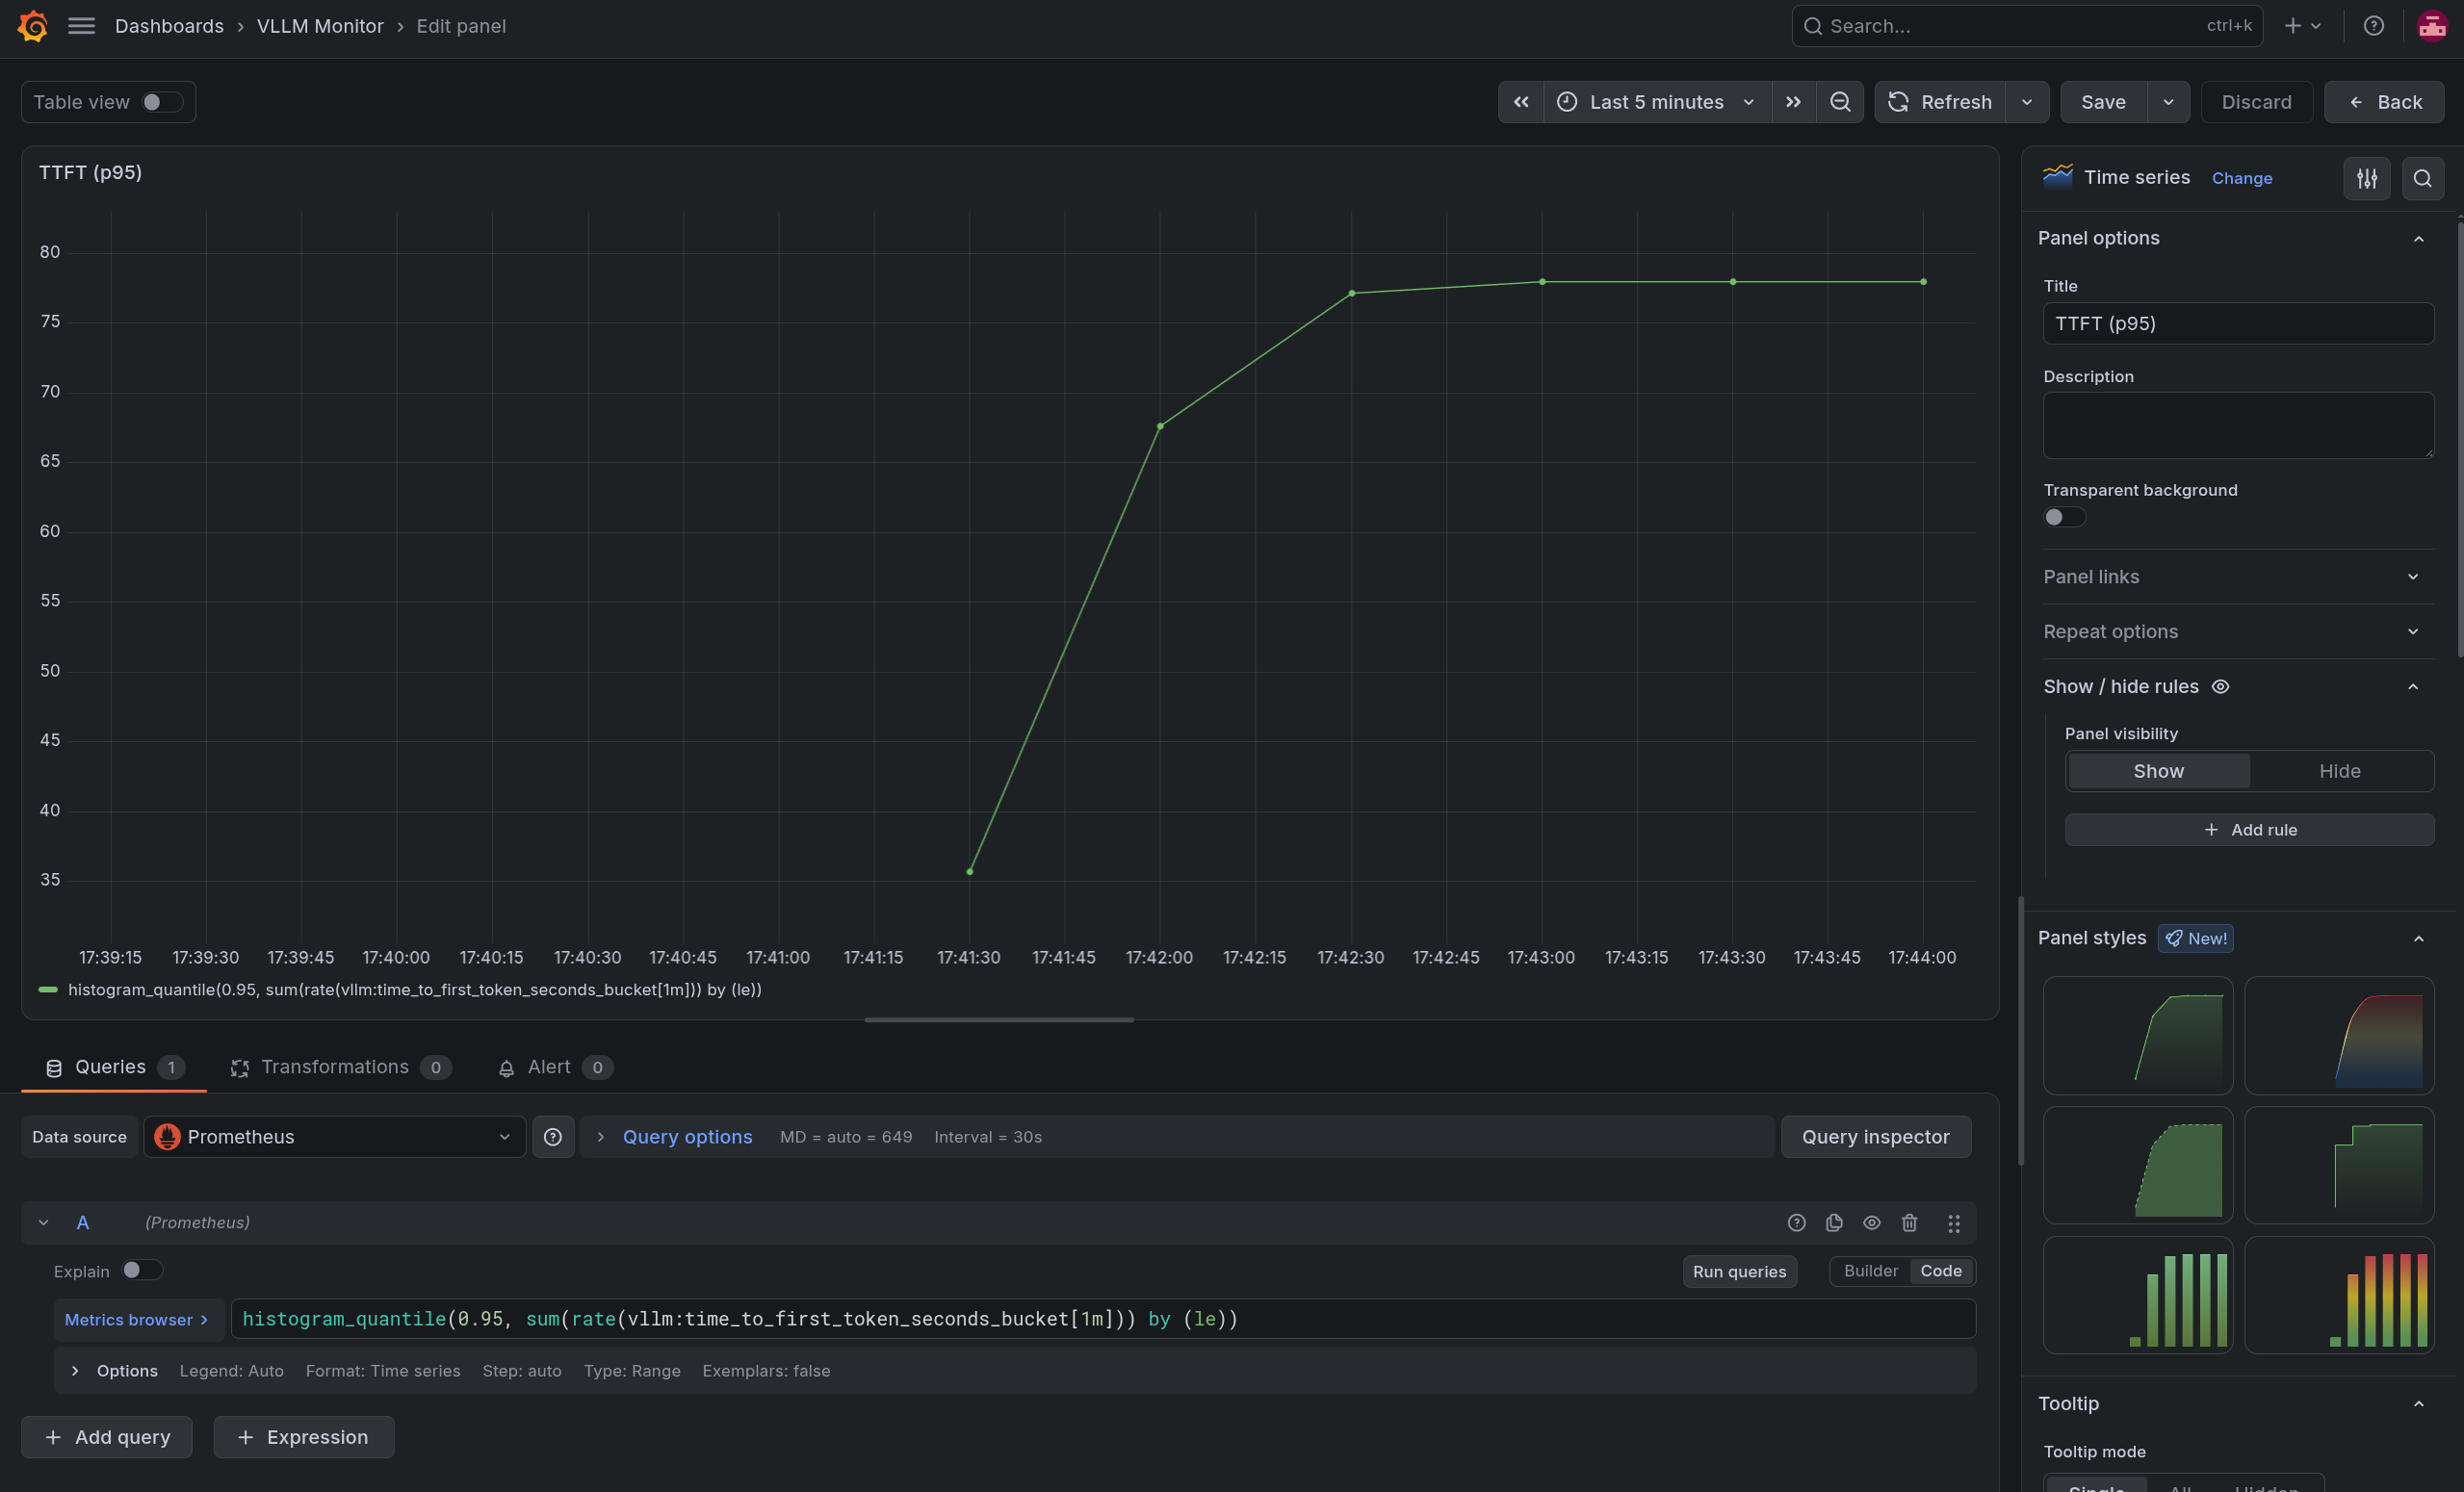This screenshot has width=2464, height=1492.
Task: Click the user avatar icon
Action: coord(2431,26)
